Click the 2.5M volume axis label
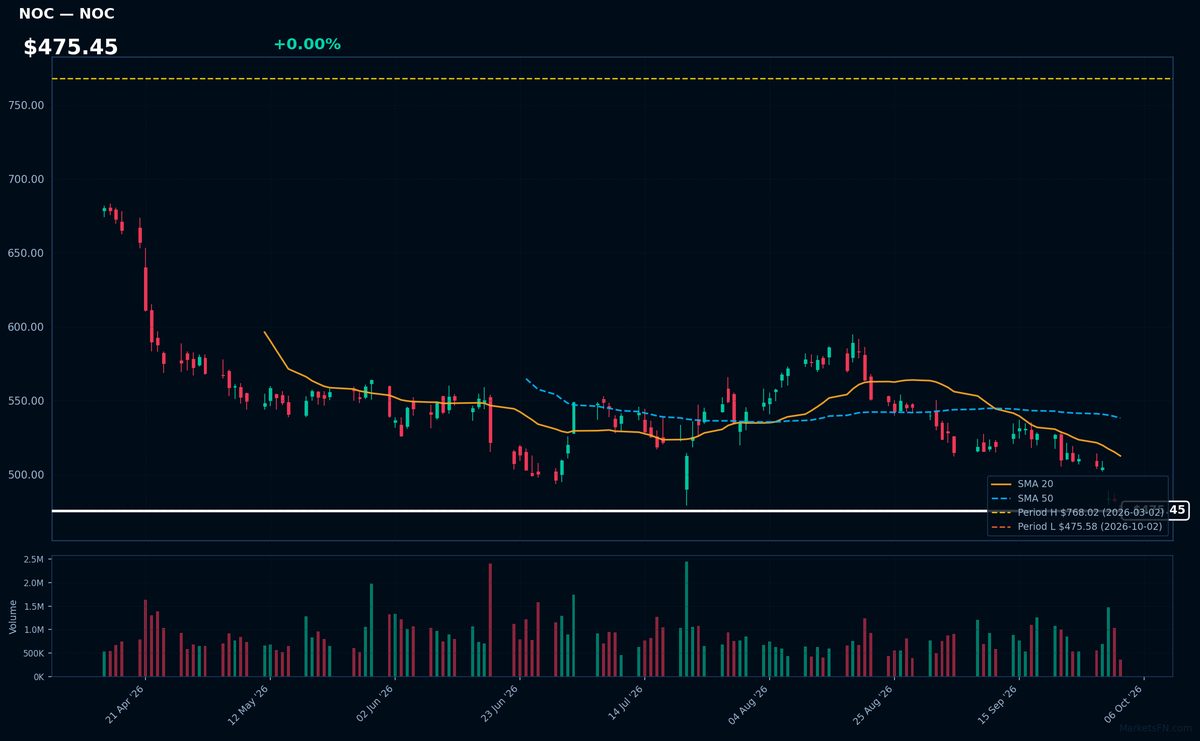The image size is (1200, 741). 34,559
